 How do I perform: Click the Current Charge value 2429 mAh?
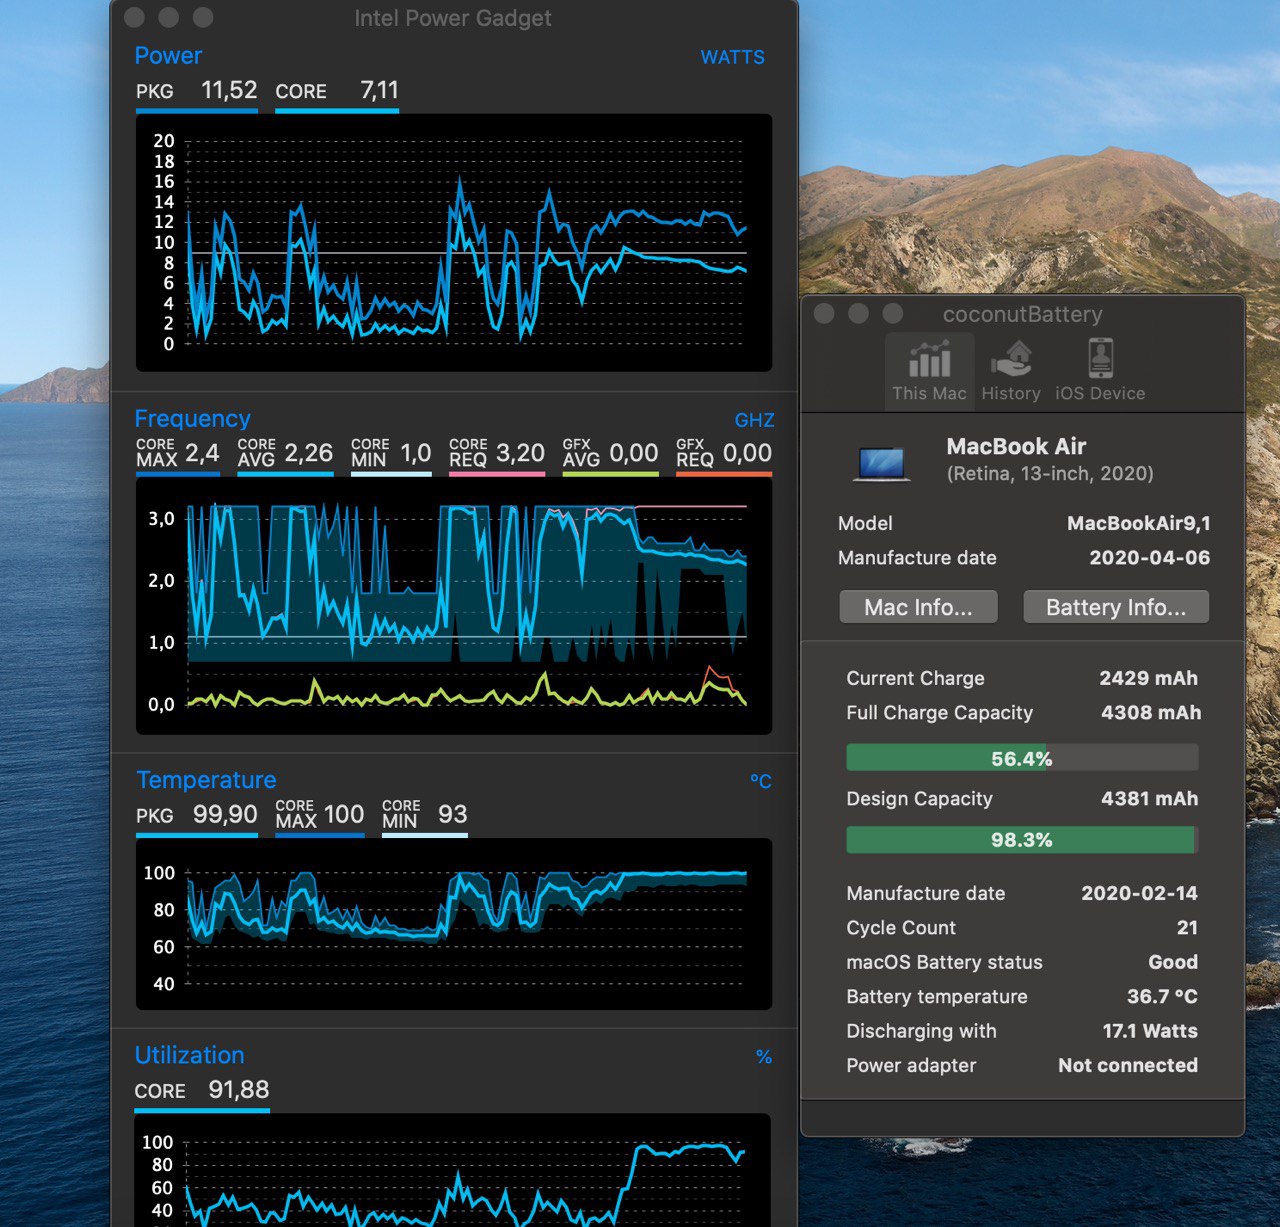tap(1148, 678)
